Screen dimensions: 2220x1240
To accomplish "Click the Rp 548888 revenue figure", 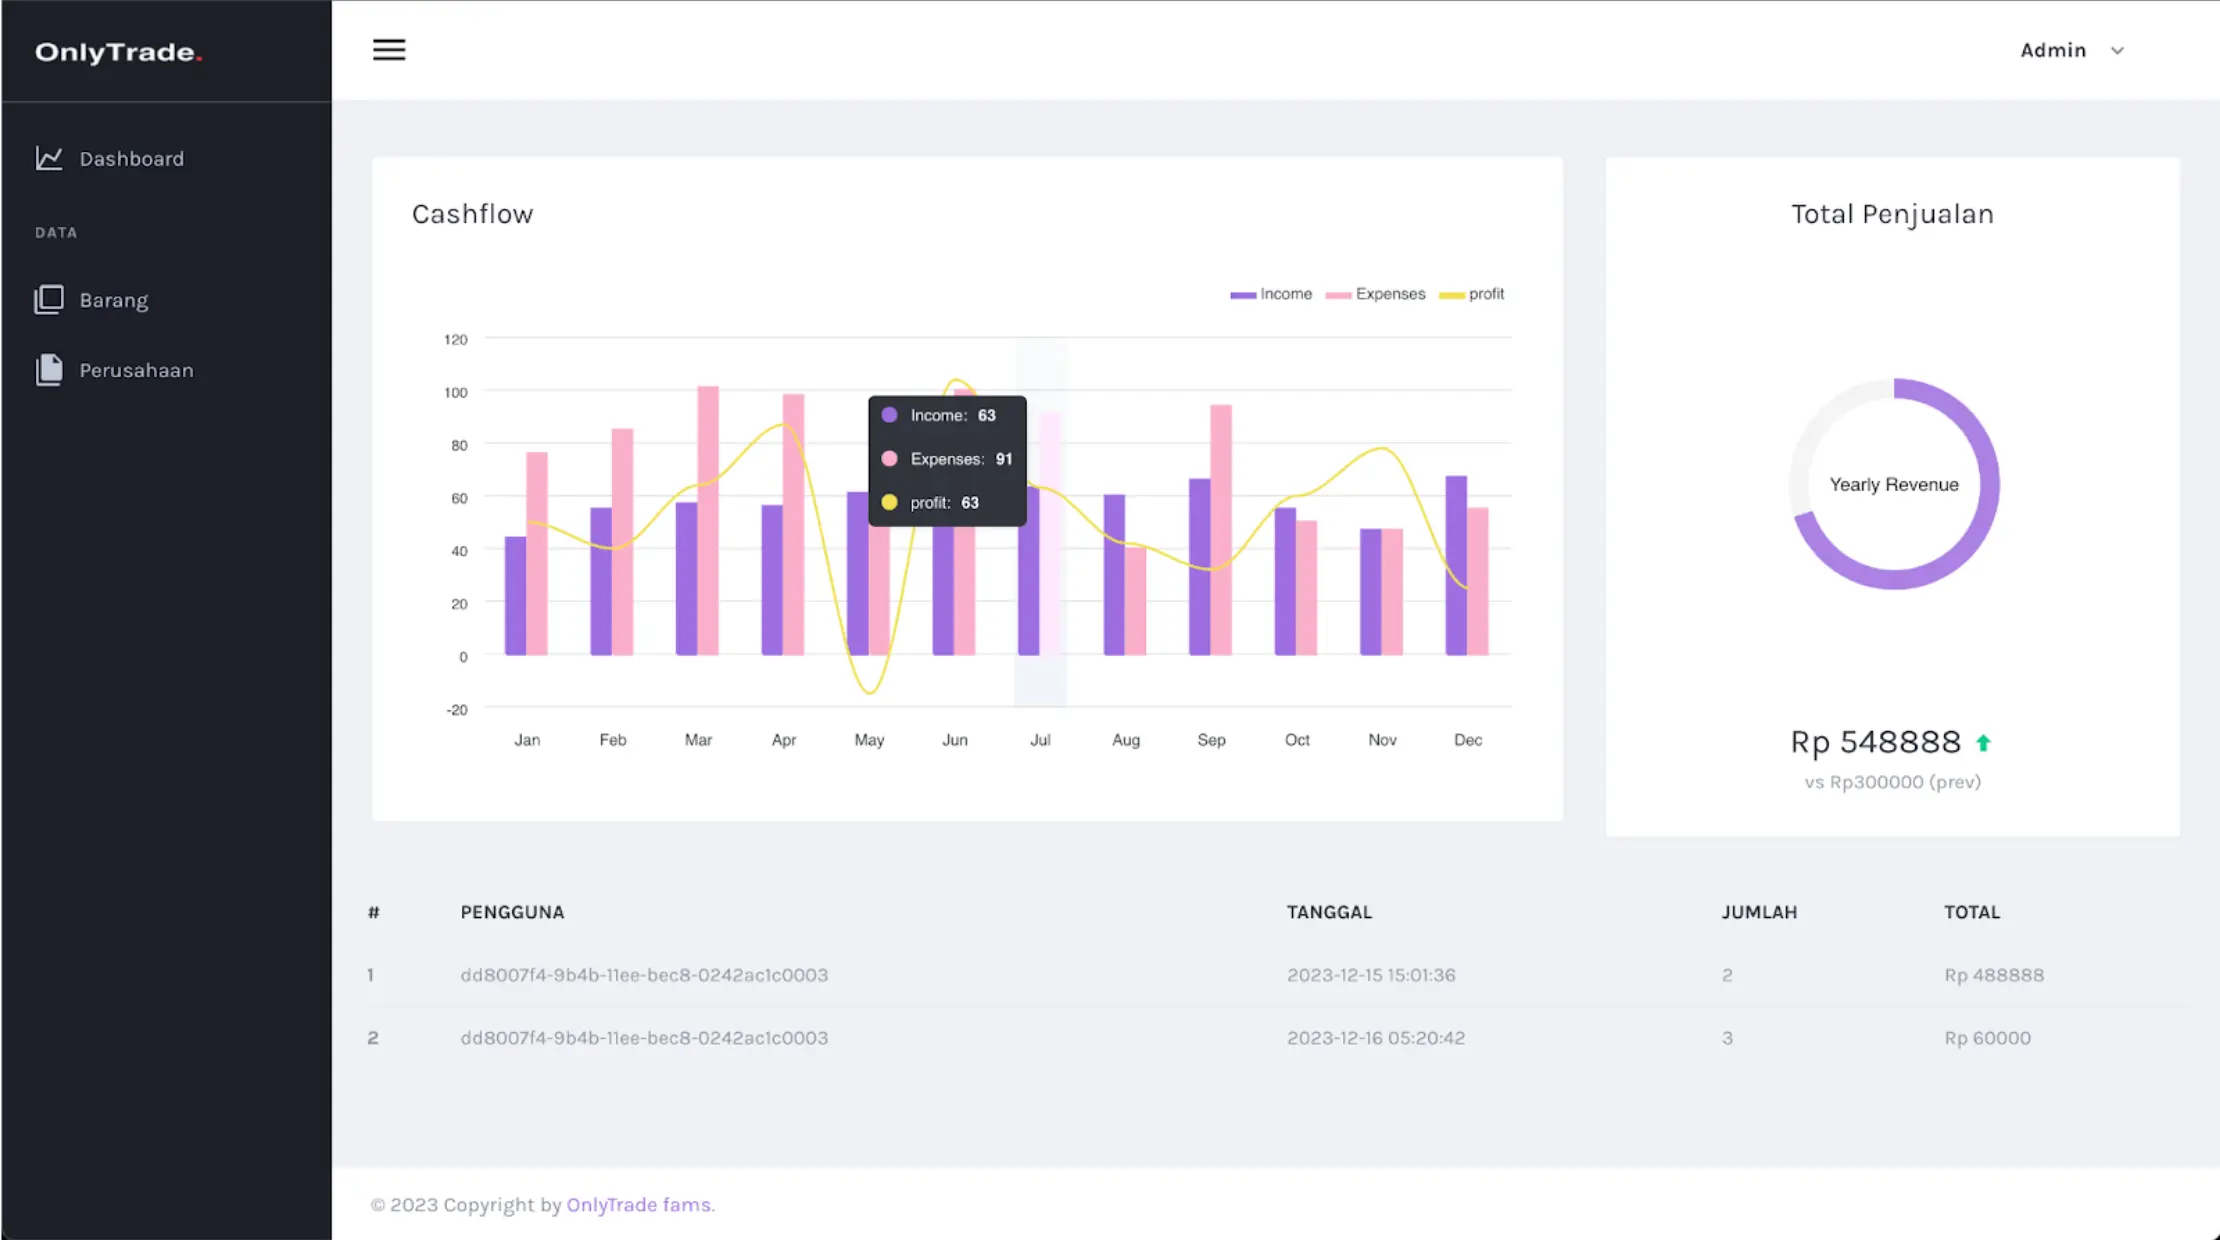I will click(1875, 742).
